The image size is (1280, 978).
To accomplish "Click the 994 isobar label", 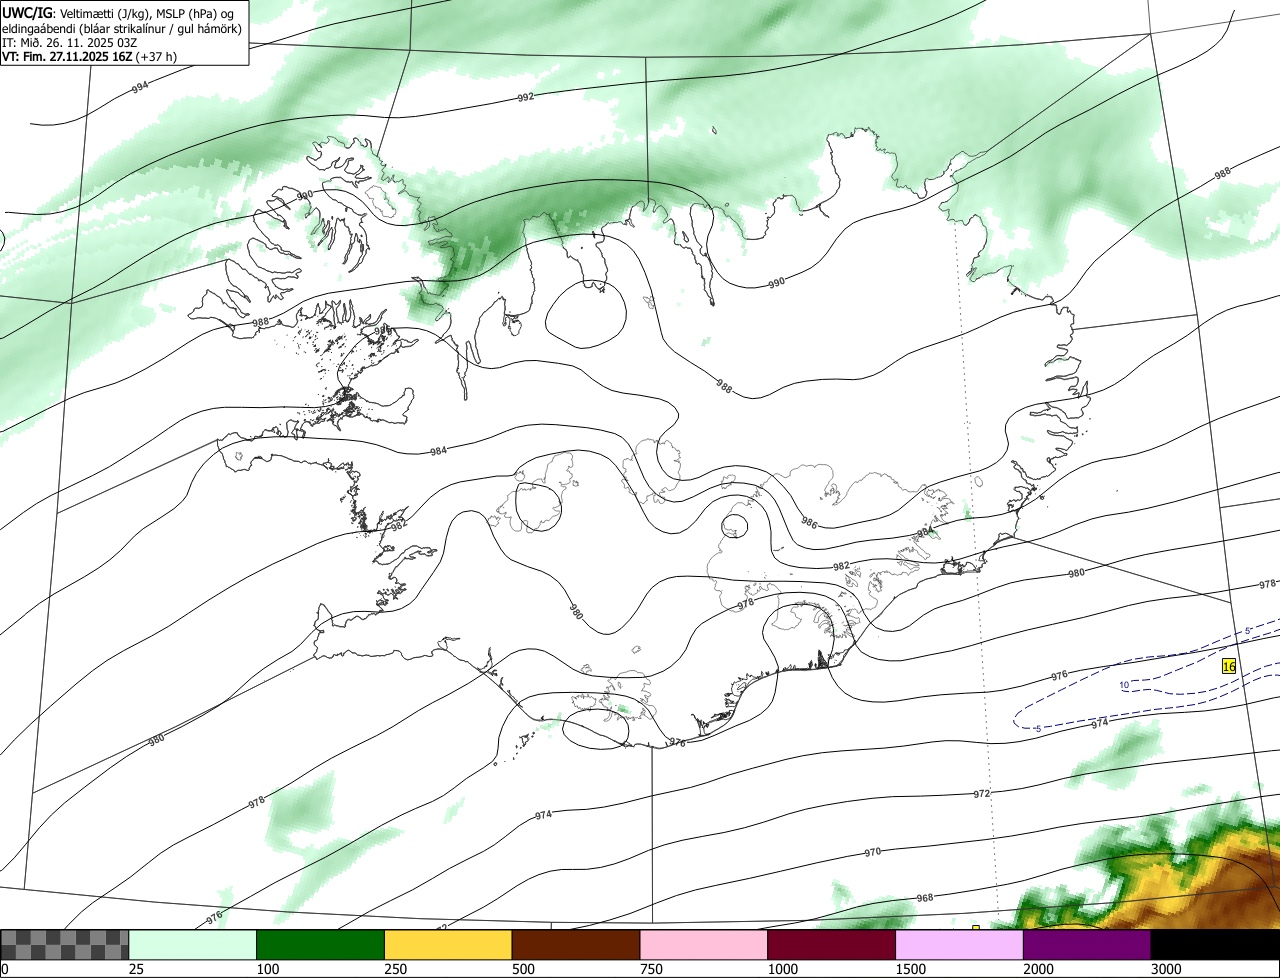I will point(140,87).
